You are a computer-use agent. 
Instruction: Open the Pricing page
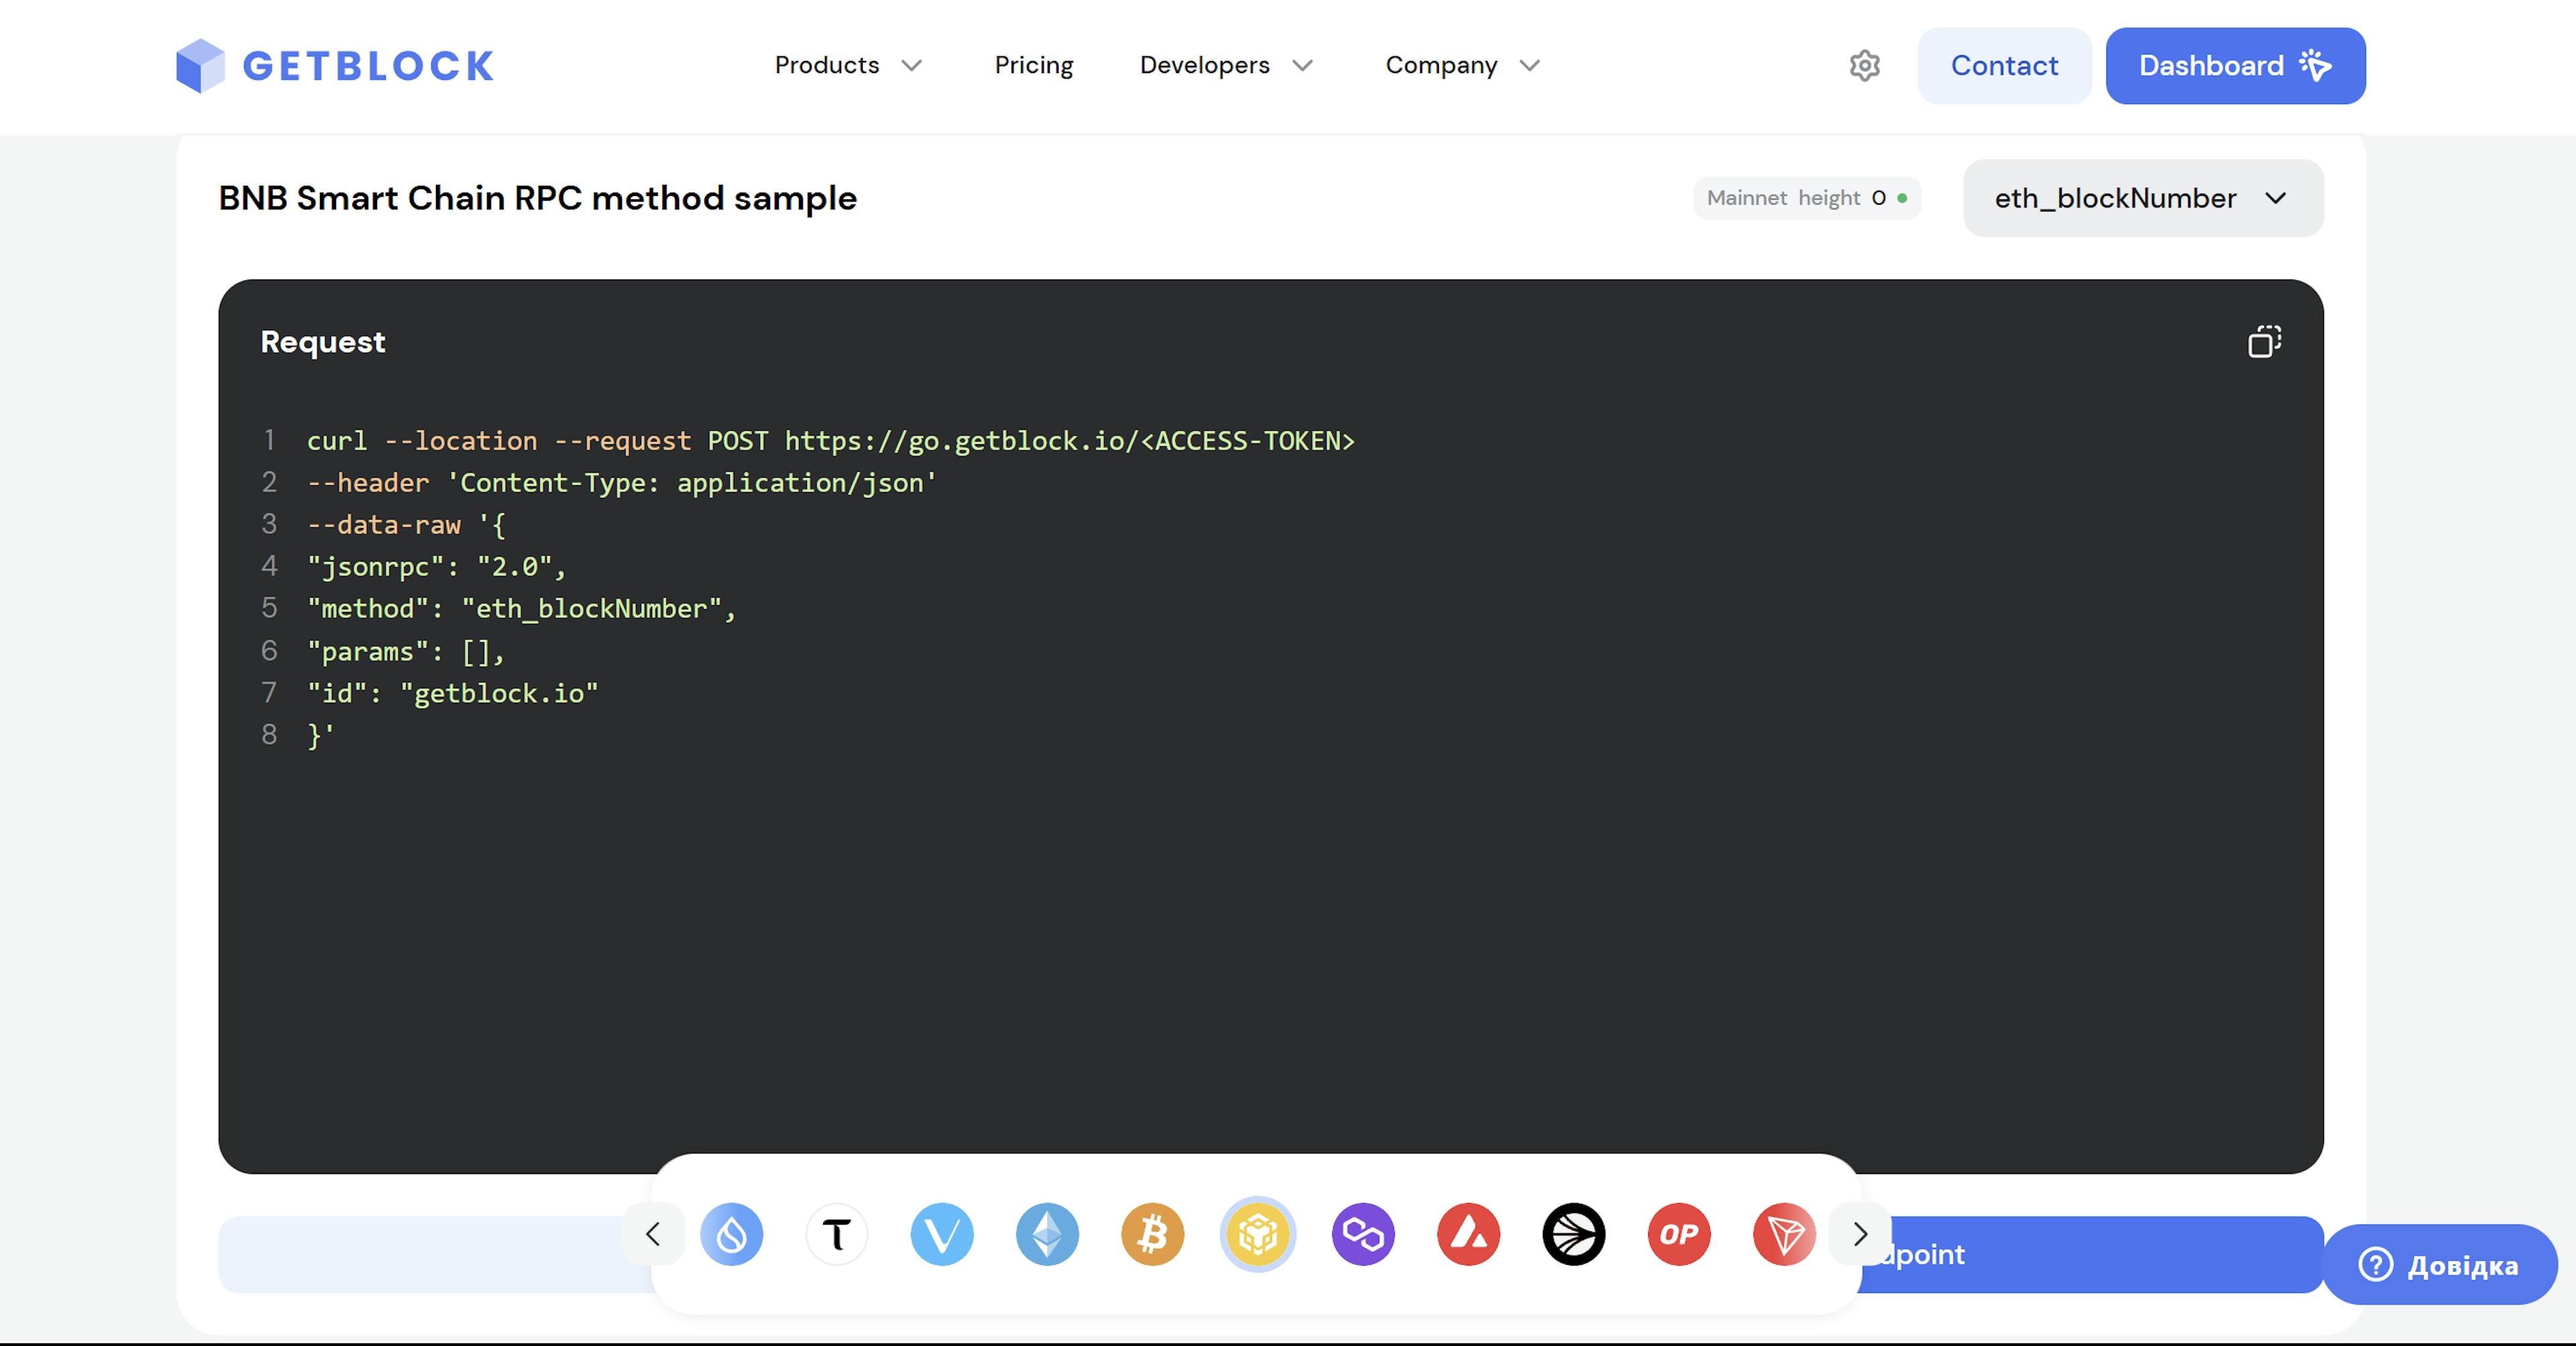[x=1033, y=66]
